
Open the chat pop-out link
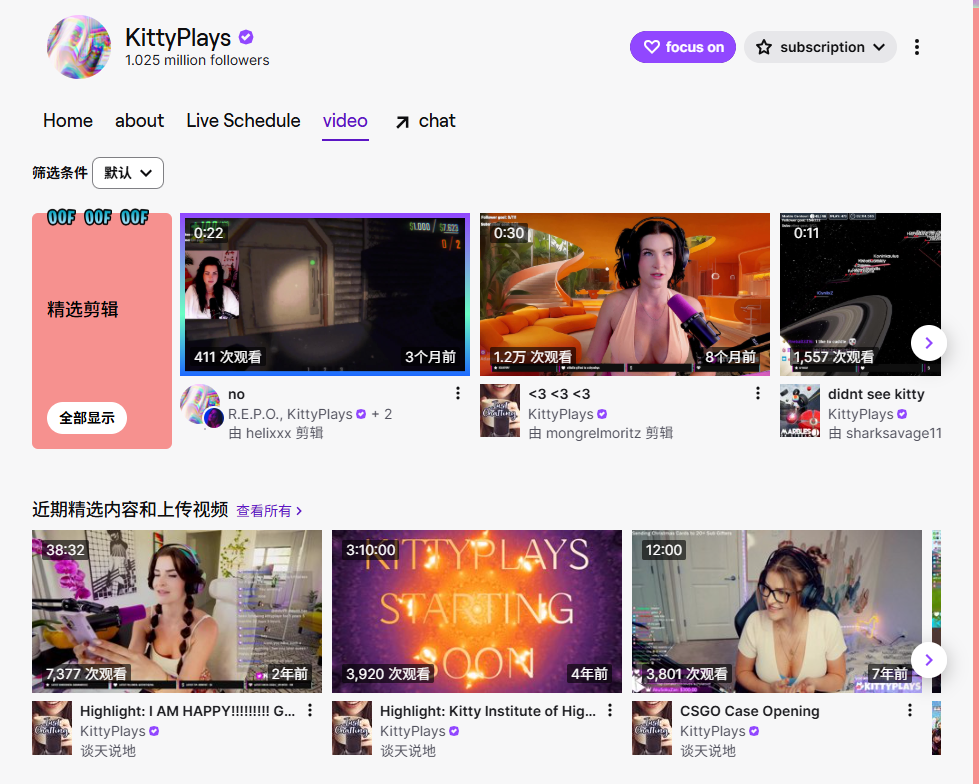tap(425, 120)
